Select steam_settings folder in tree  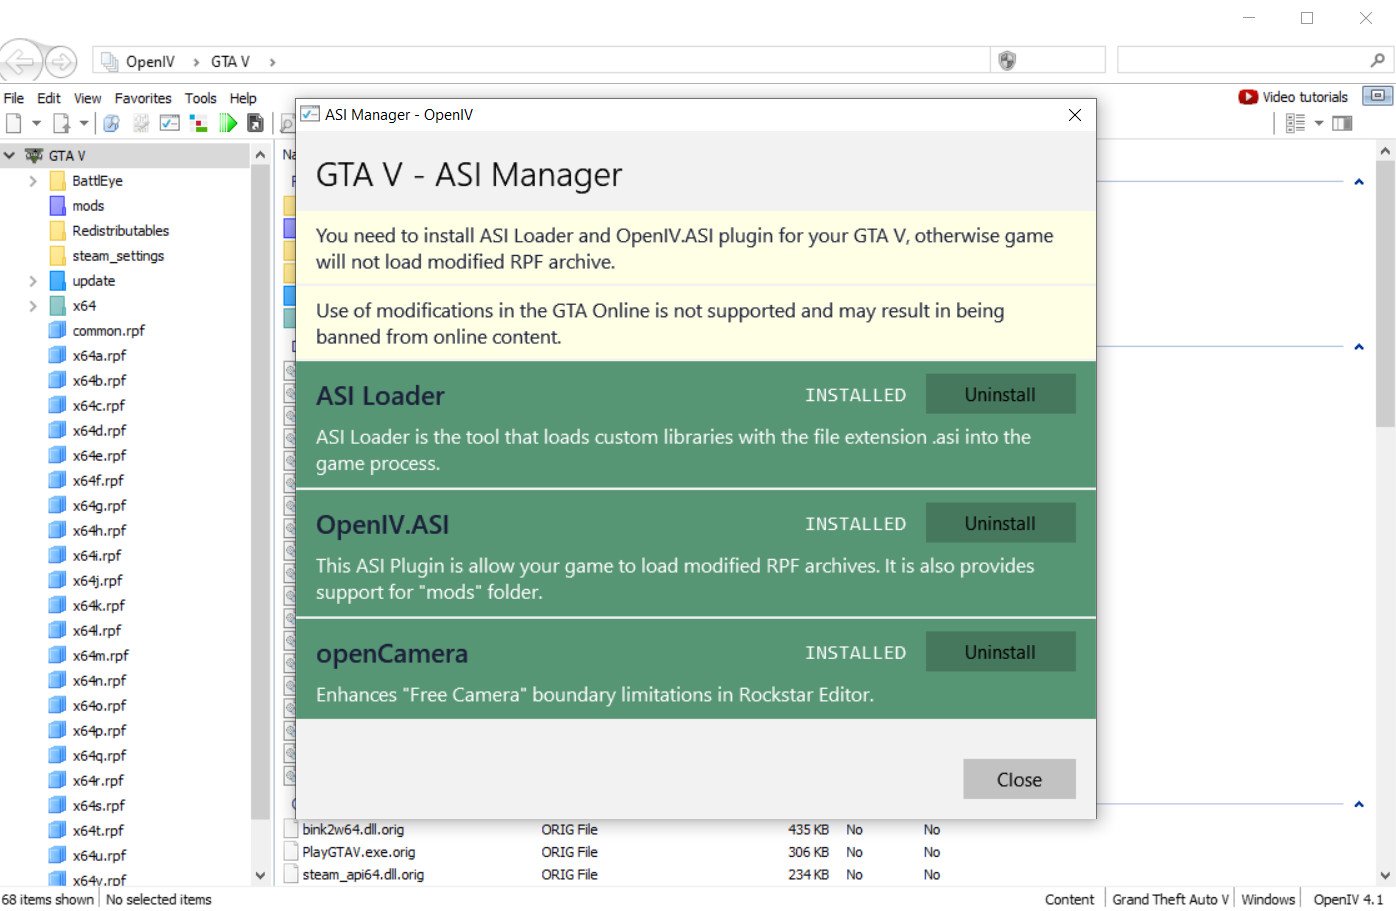click(118, 256)
